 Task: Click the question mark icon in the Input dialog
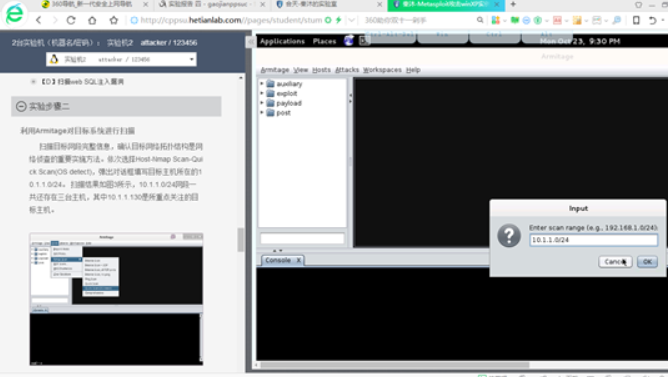pos(509,236)
